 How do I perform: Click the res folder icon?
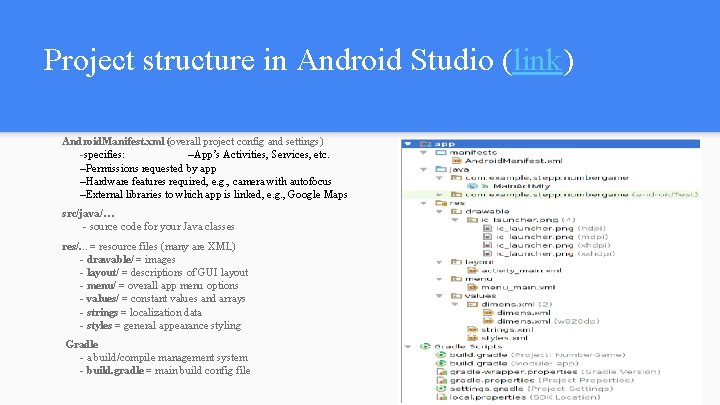coord(441,203)
